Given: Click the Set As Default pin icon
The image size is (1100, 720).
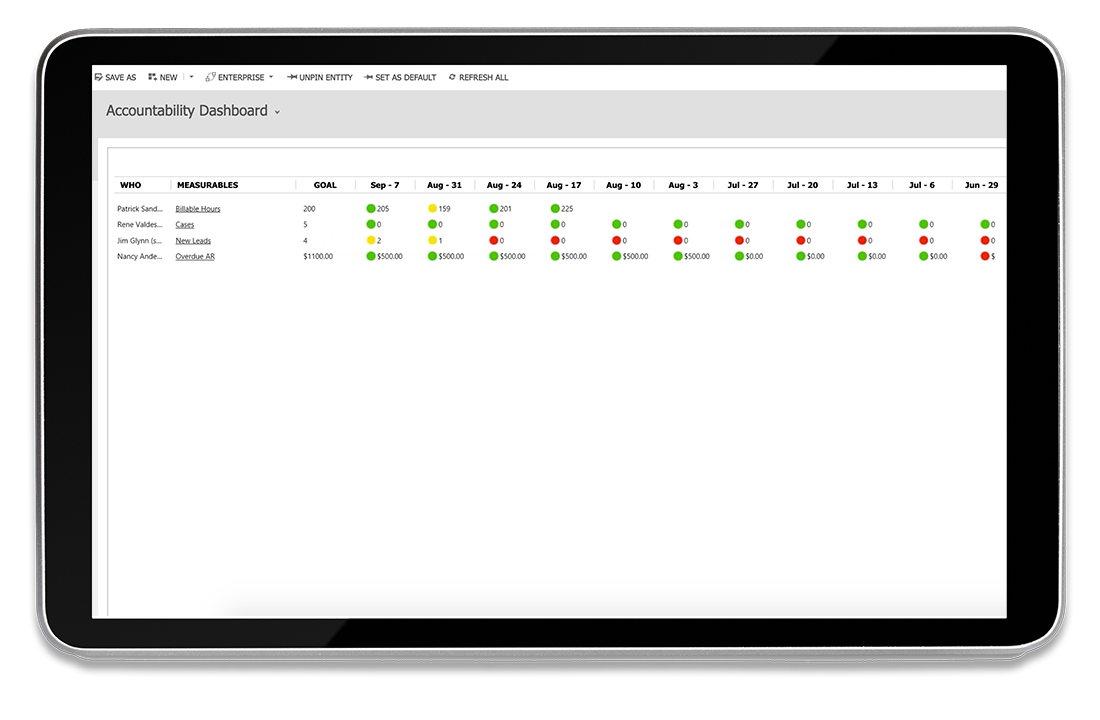Looking at the screenshot, I should (368, 77).
